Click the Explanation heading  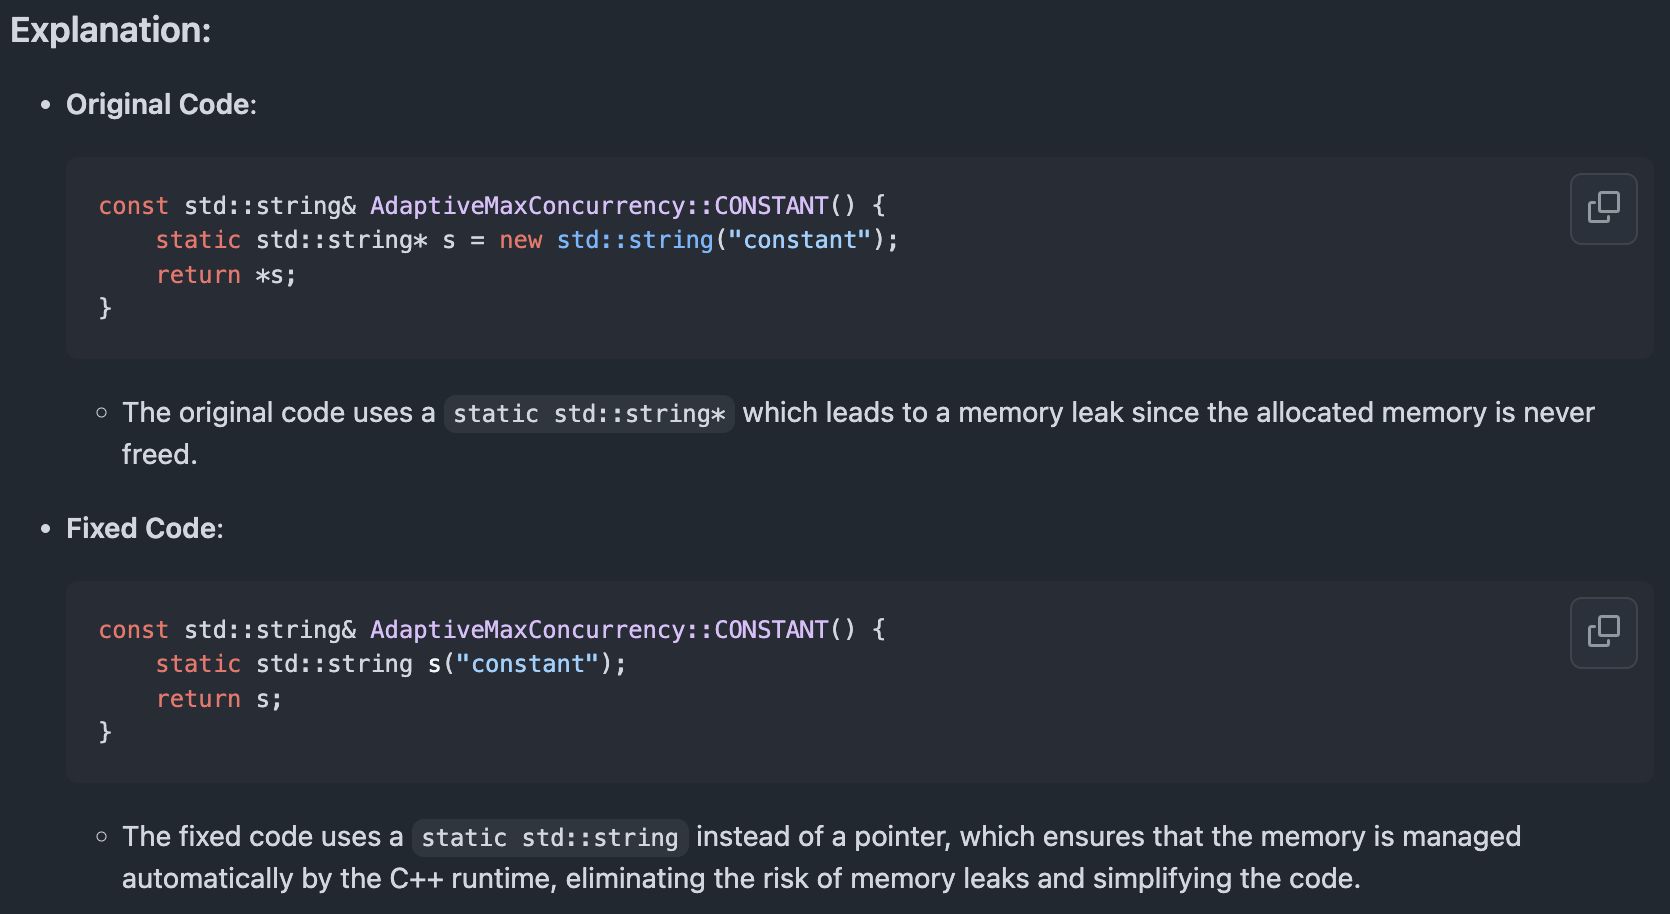111,30
